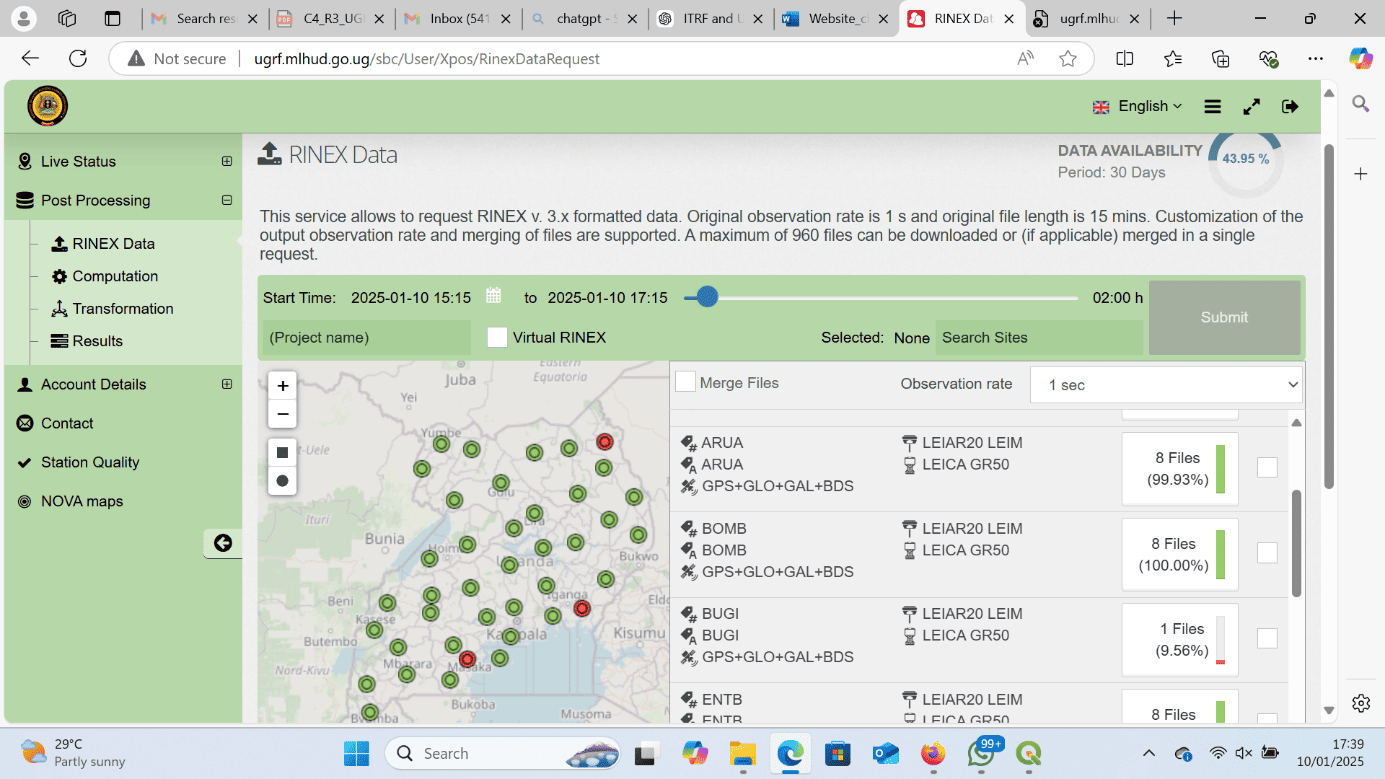Open the start time calendar picker

point(493,296)
